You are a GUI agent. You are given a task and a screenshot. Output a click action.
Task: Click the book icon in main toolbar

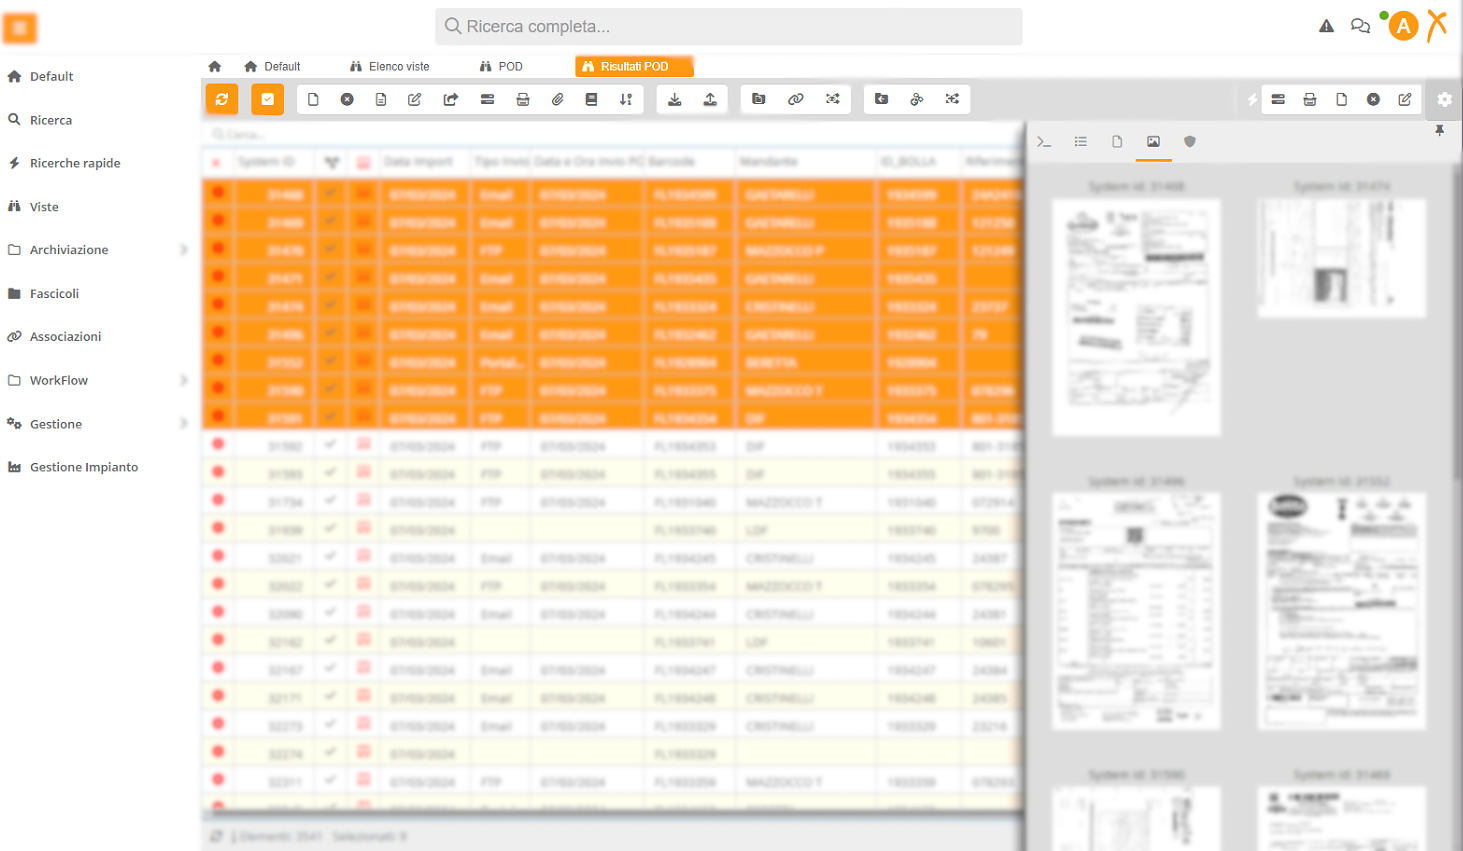pos(592,99)
